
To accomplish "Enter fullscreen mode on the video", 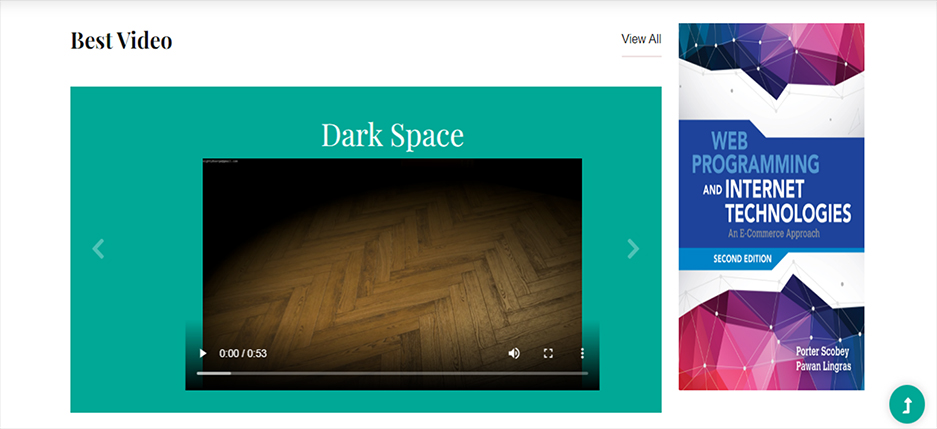I will click(548, 353).
